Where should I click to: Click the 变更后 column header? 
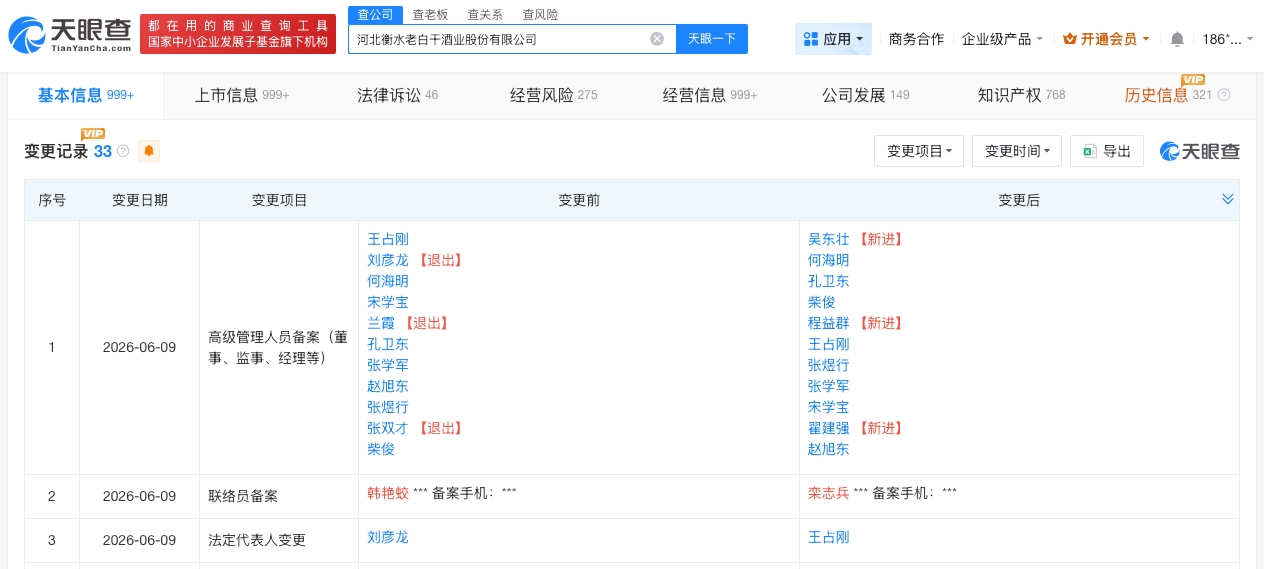pos(1019,200)
